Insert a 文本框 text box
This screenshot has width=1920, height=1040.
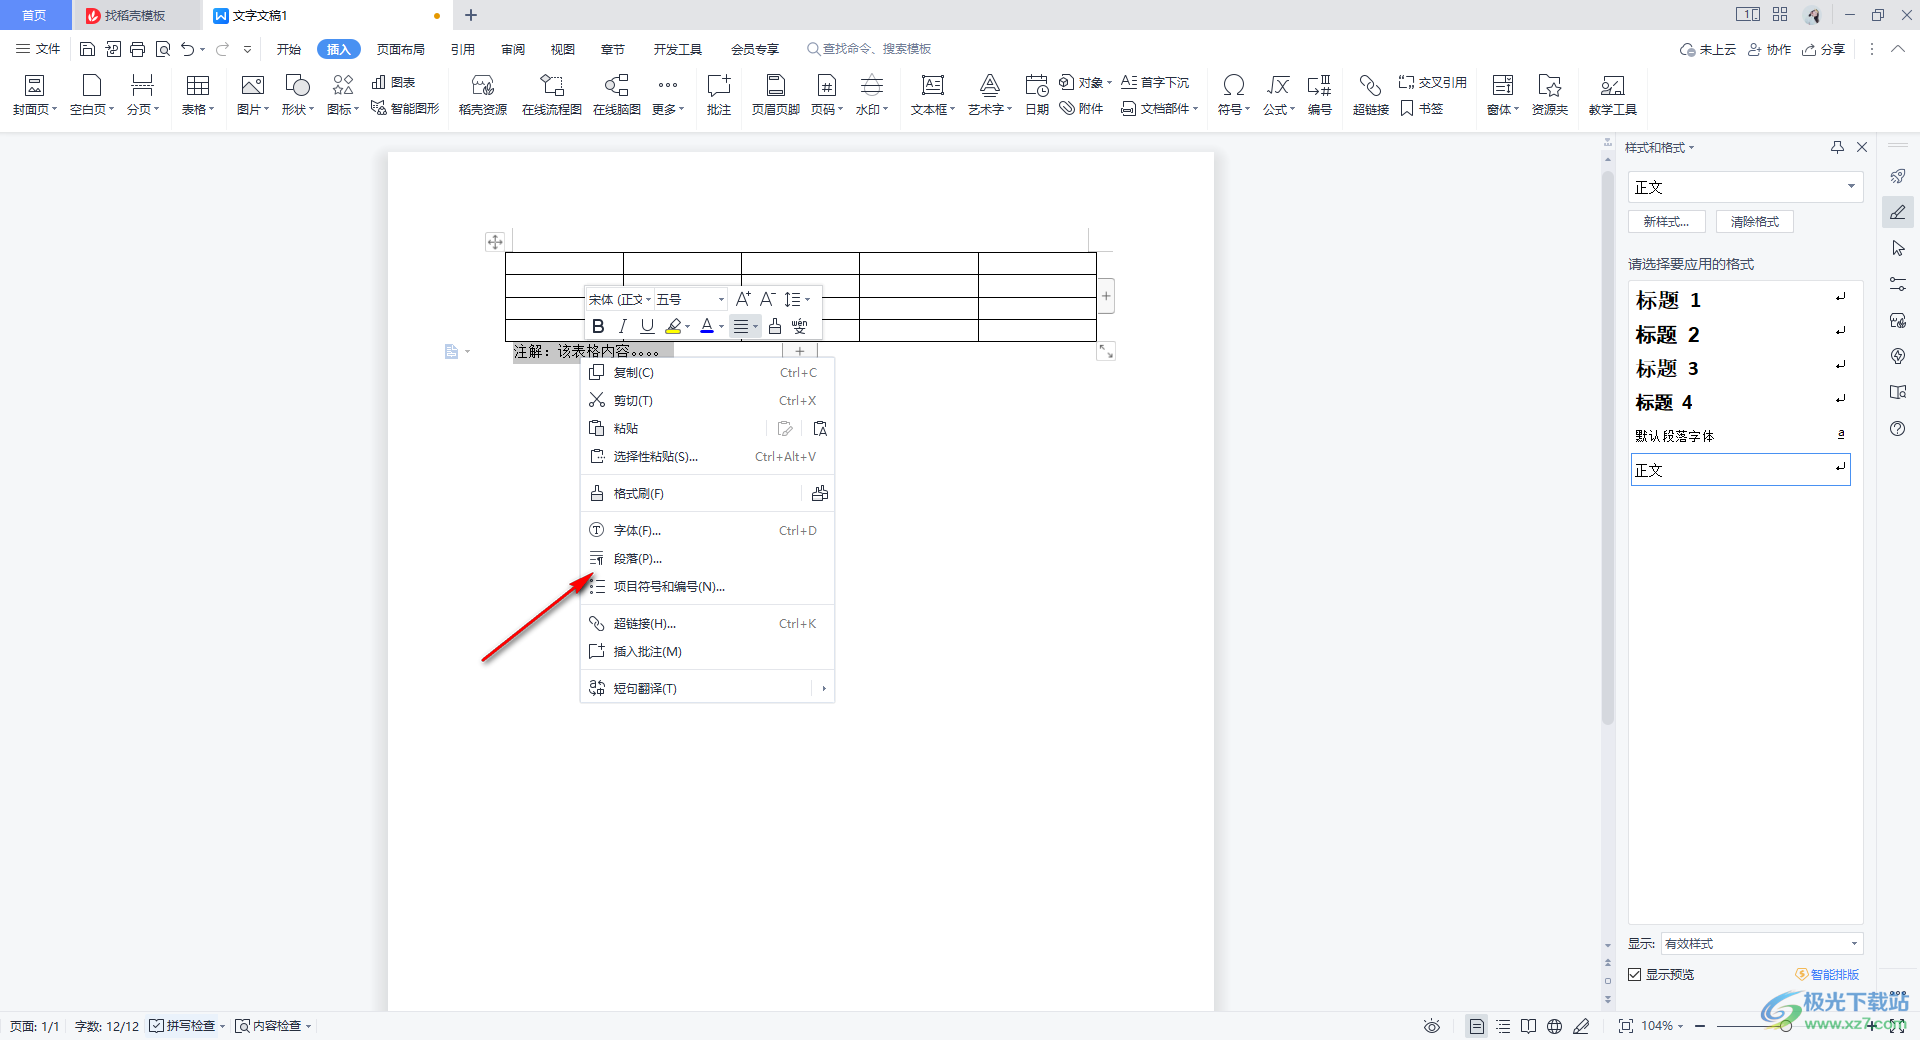click(x=933, y=95)
